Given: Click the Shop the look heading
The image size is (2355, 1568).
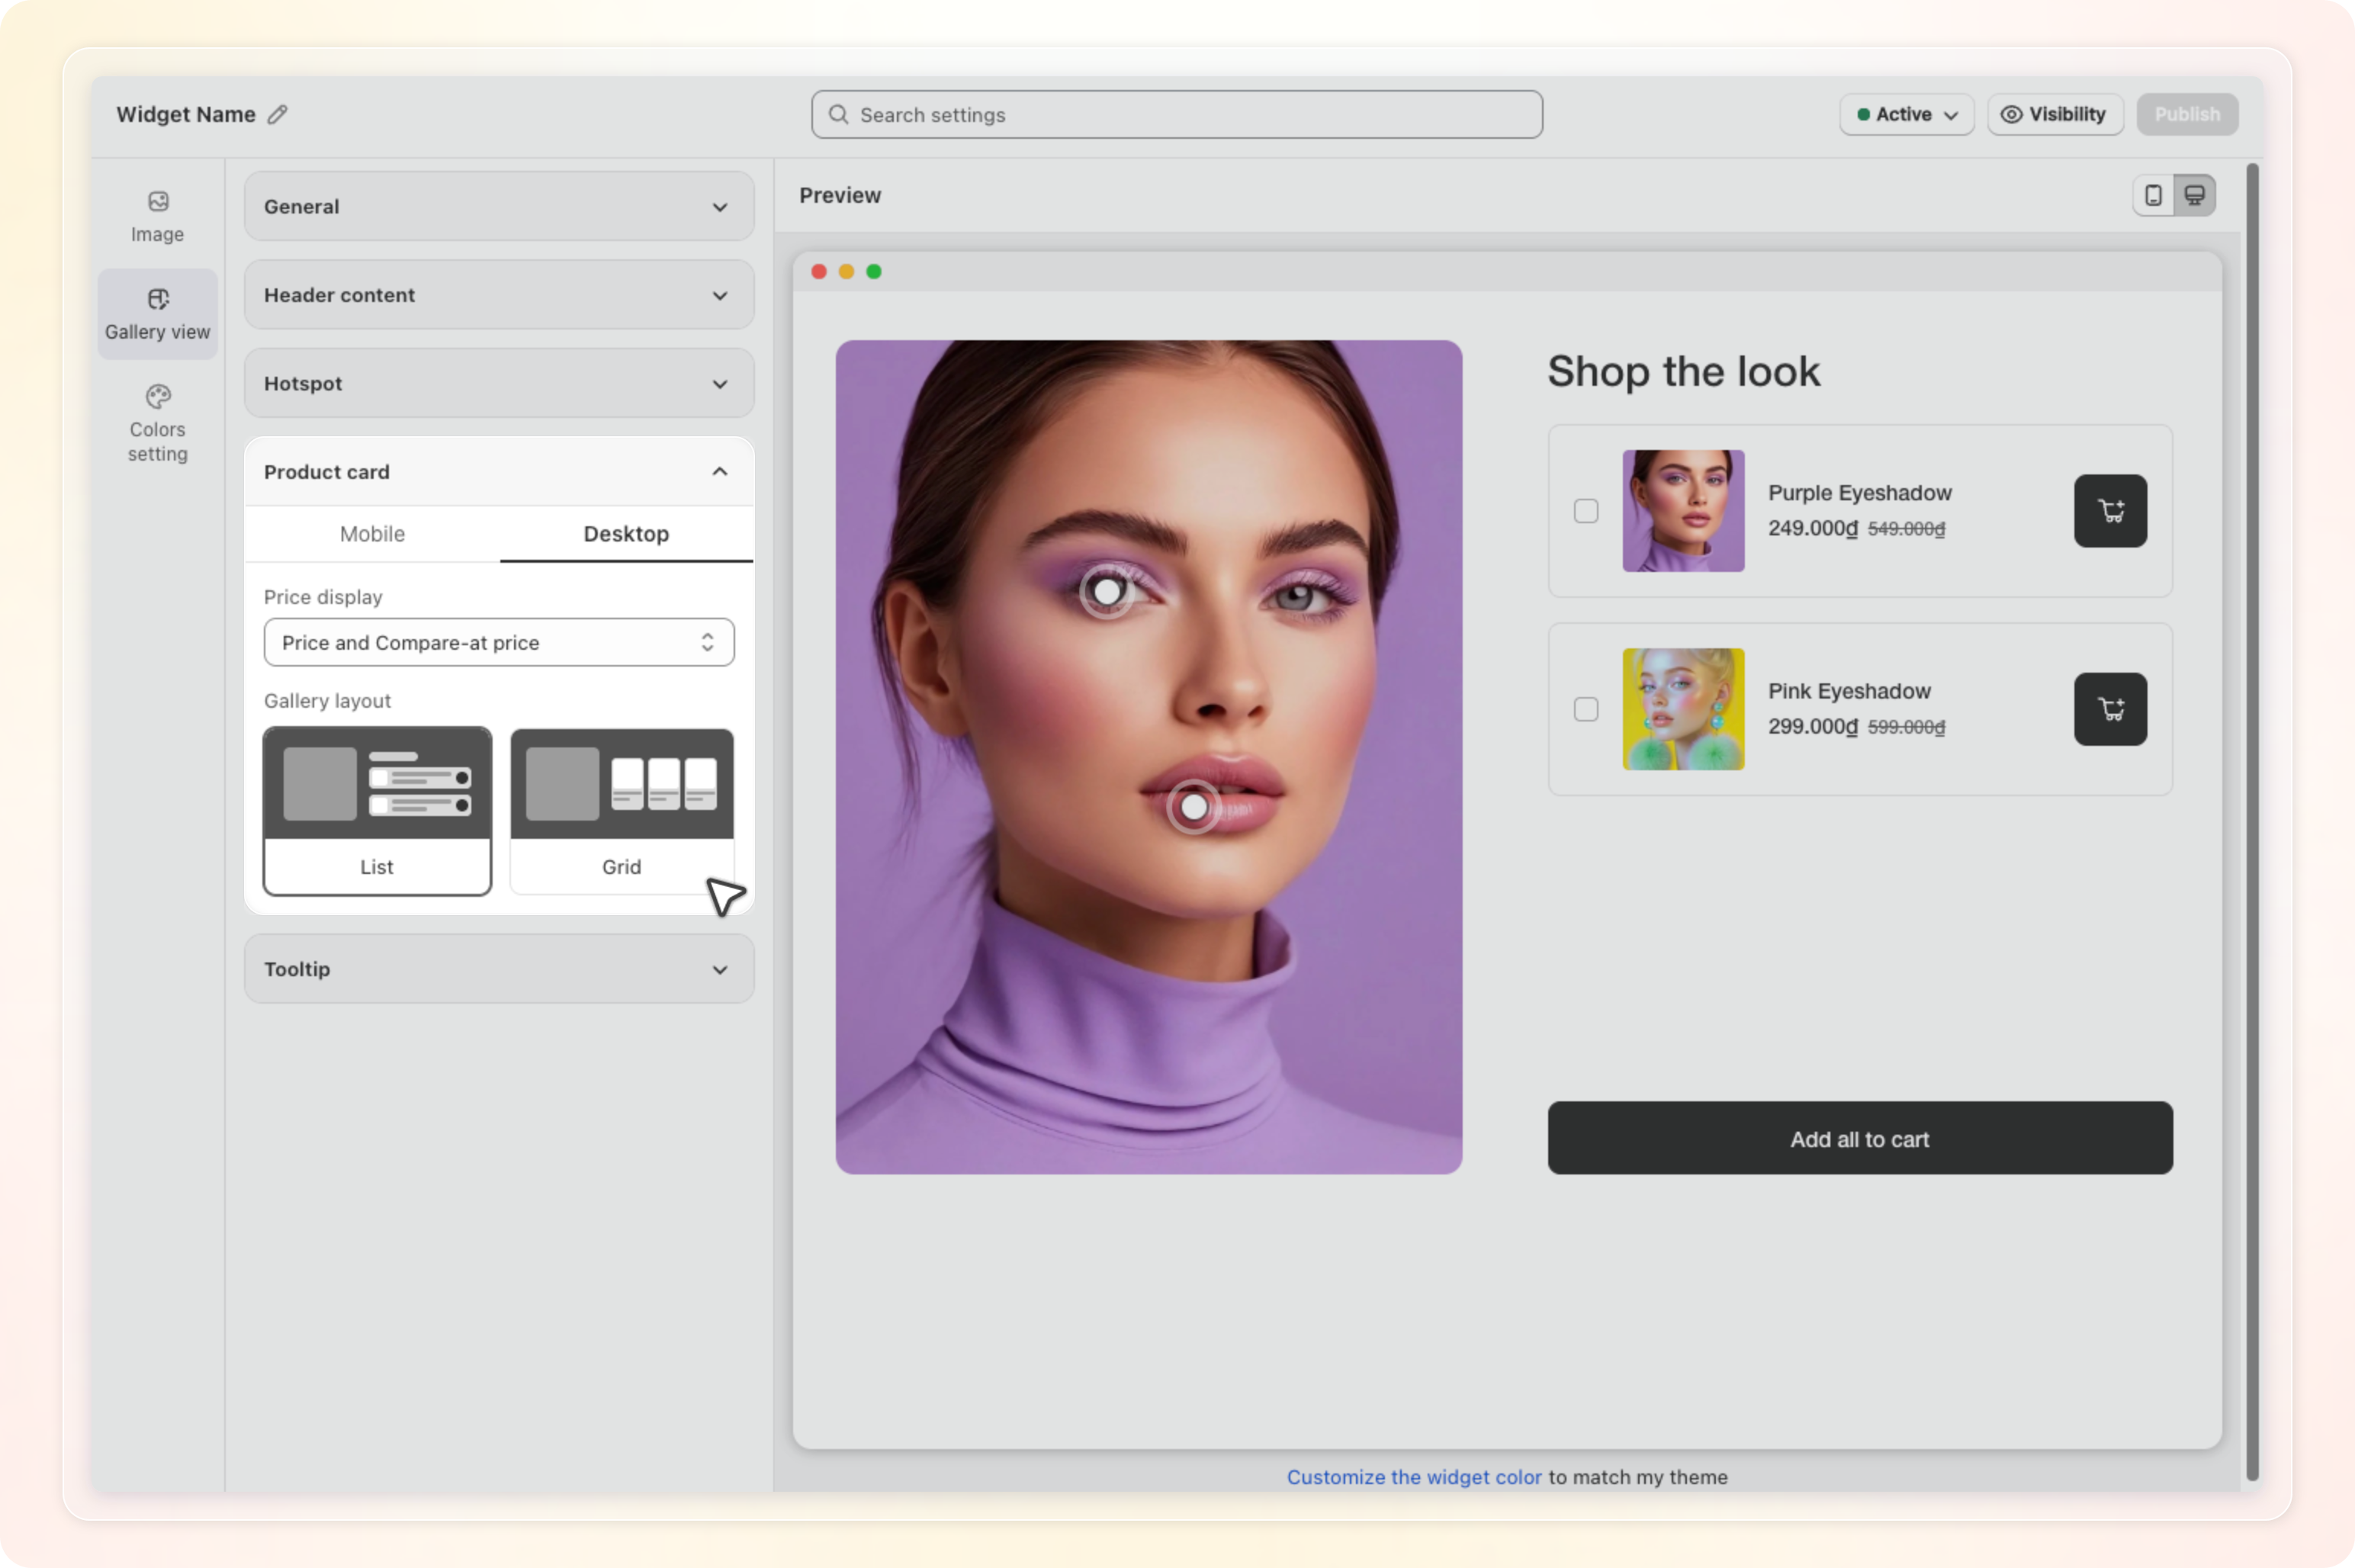Looking at the screenshot, I should 1684,371.
